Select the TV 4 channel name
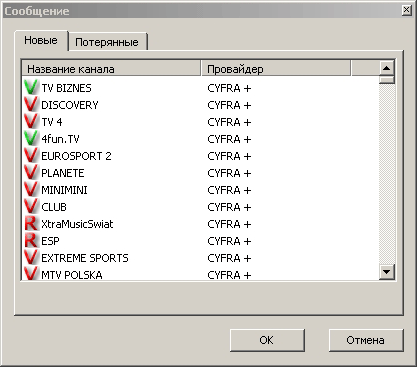Screen dimensions: 417x367 (x=52, y=122)
